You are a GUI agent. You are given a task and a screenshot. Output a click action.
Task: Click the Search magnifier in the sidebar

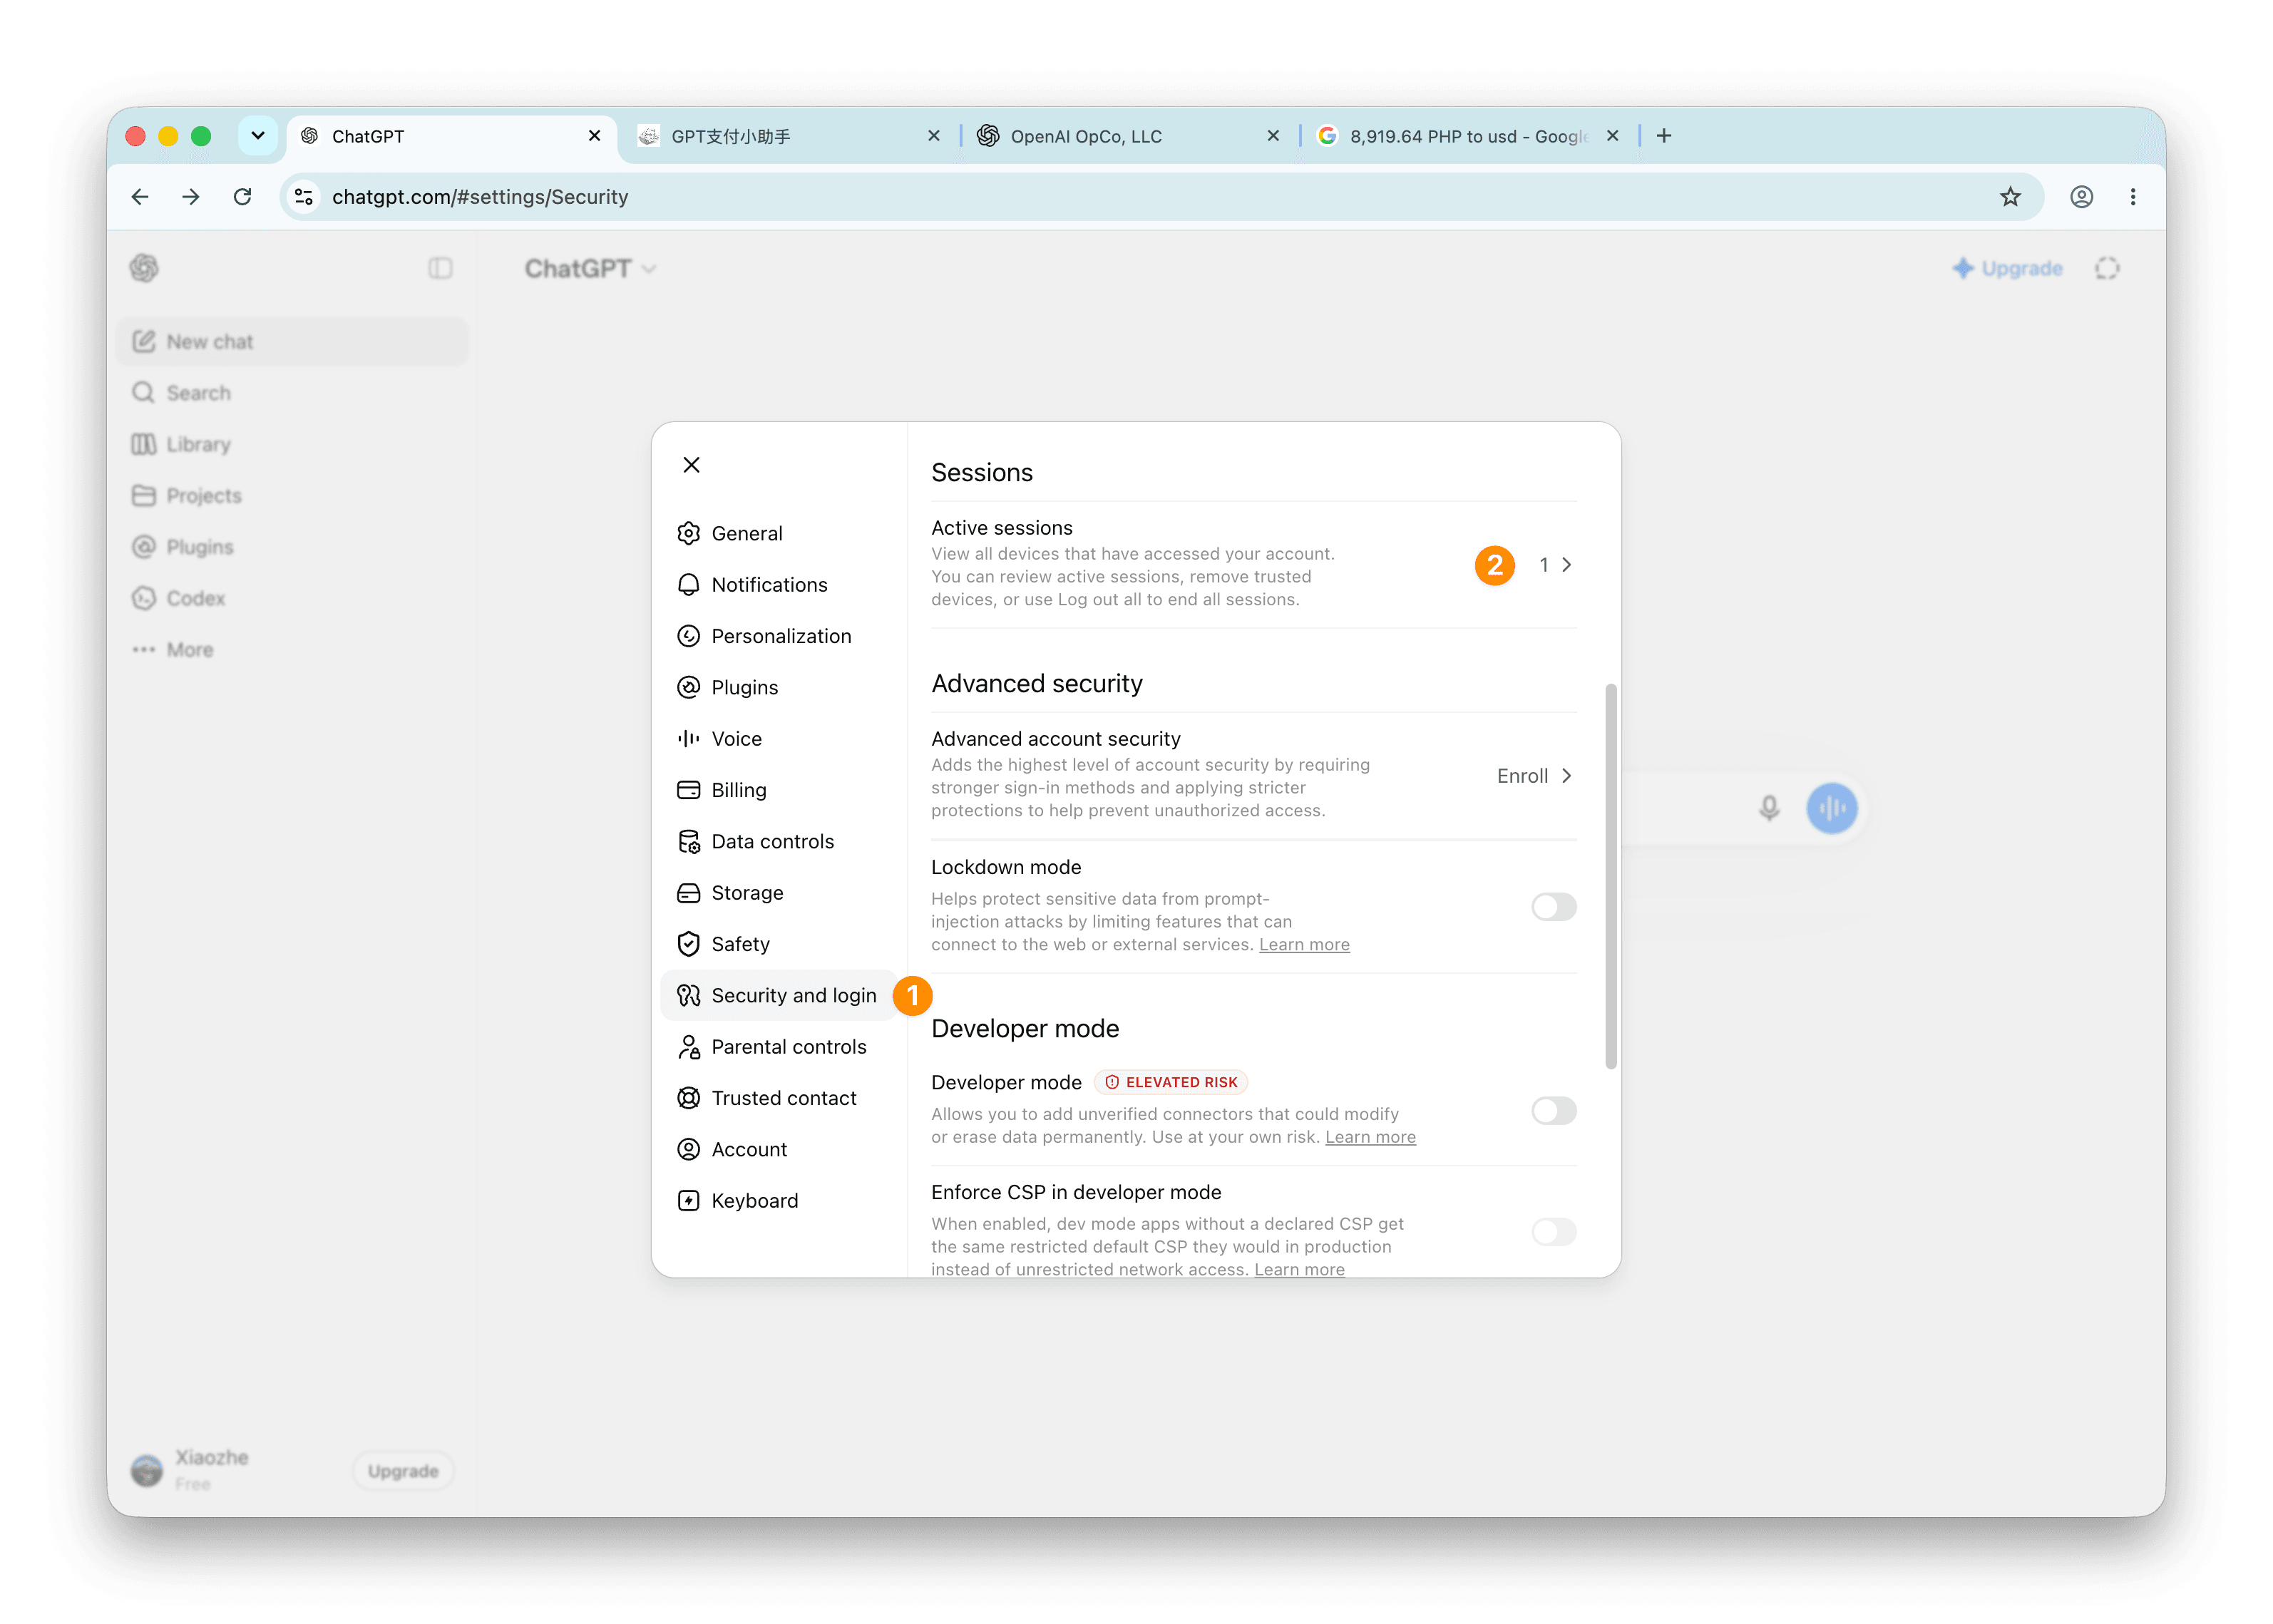pos(143,393)
